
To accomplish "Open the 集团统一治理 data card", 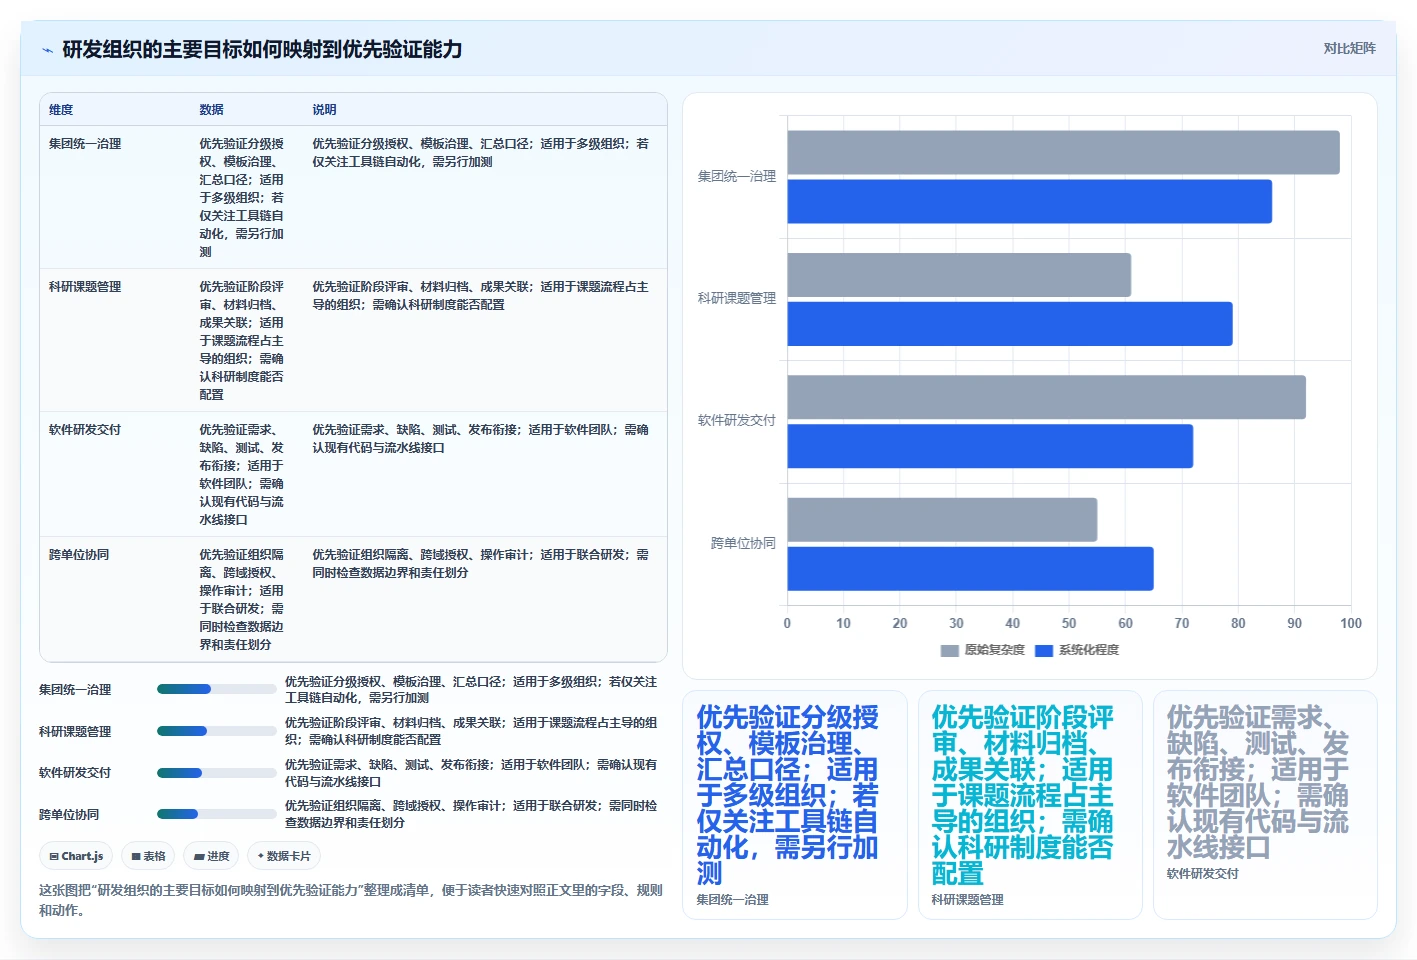I will tap(795, 805).
